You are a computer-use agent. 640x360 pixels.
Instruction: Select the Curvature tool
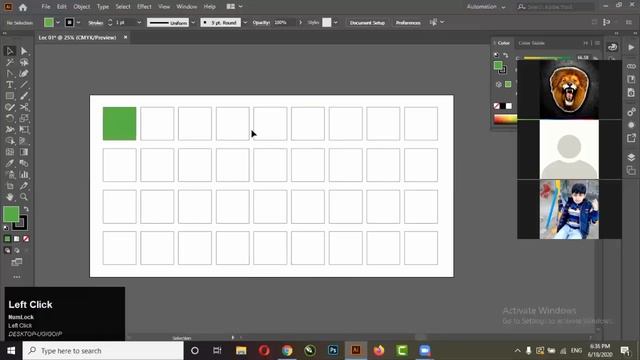24,74
